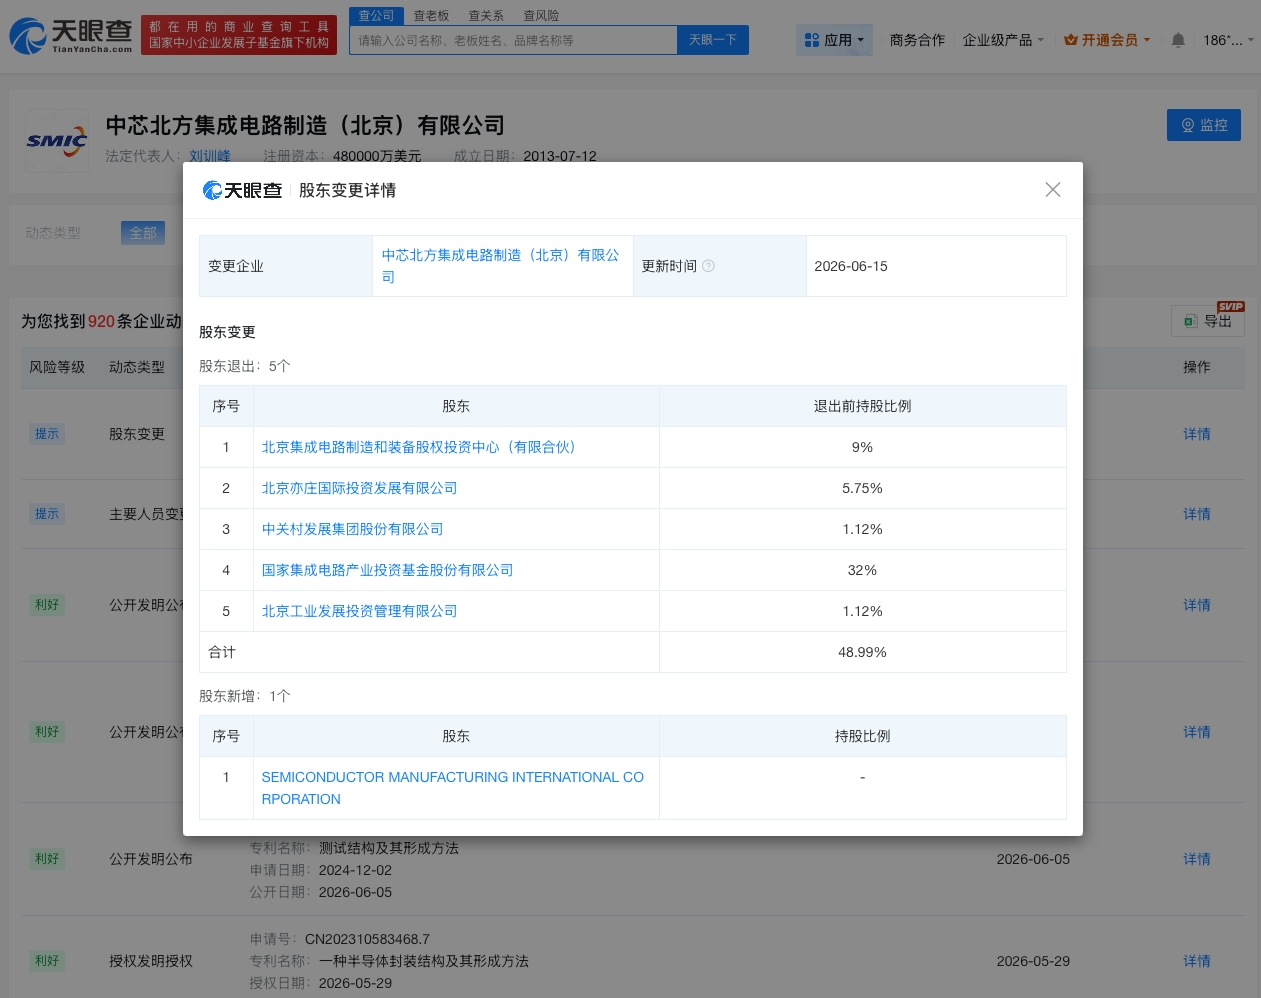Open the 商务合作 link
The width and height of the screenshot is (1261, 998).
[x=917, y=40]
